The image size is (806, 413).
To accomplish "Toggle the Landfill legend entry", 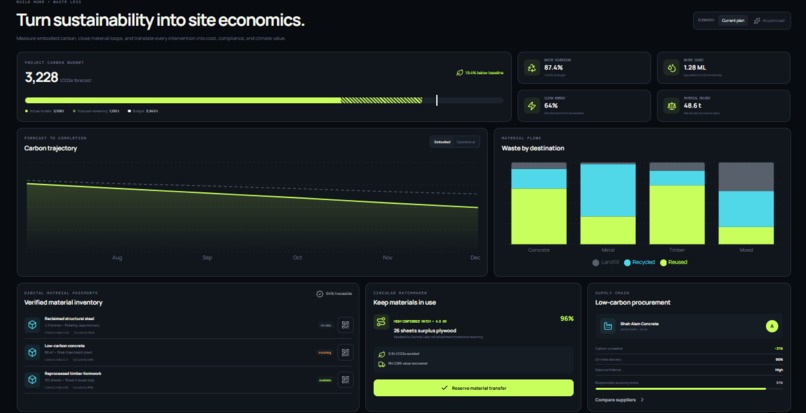I will coord(606,263).
